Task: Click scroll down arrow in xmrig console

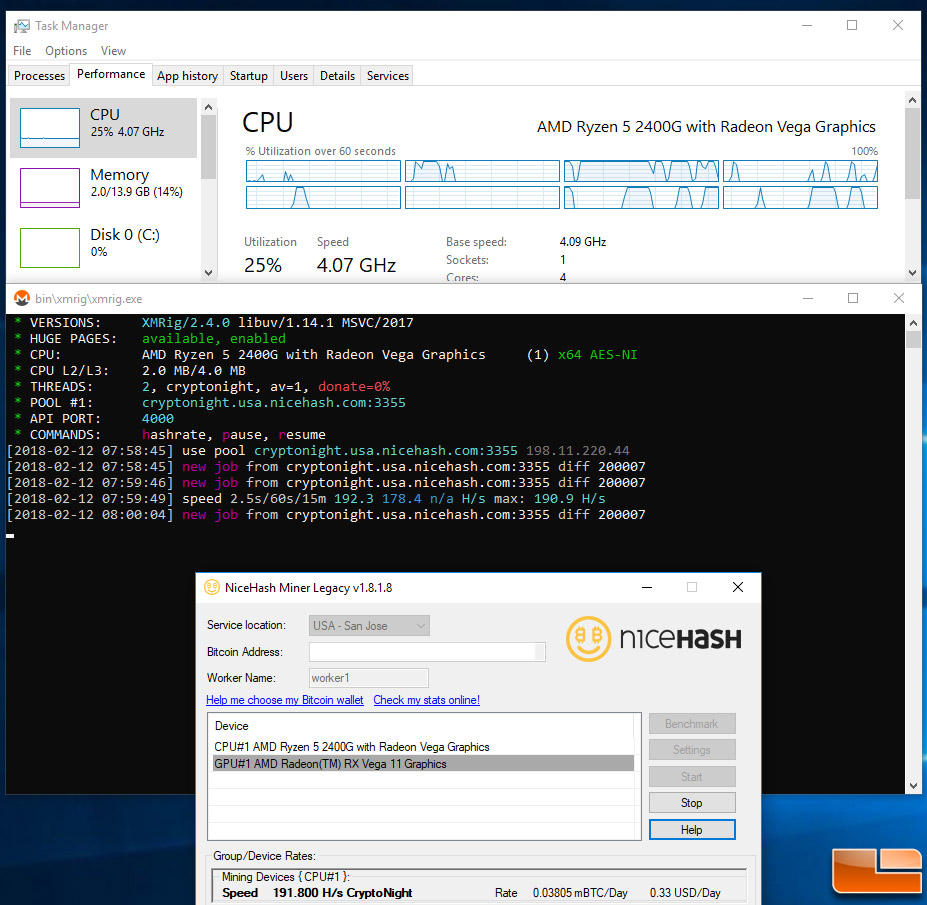Action: pos(913,786)
